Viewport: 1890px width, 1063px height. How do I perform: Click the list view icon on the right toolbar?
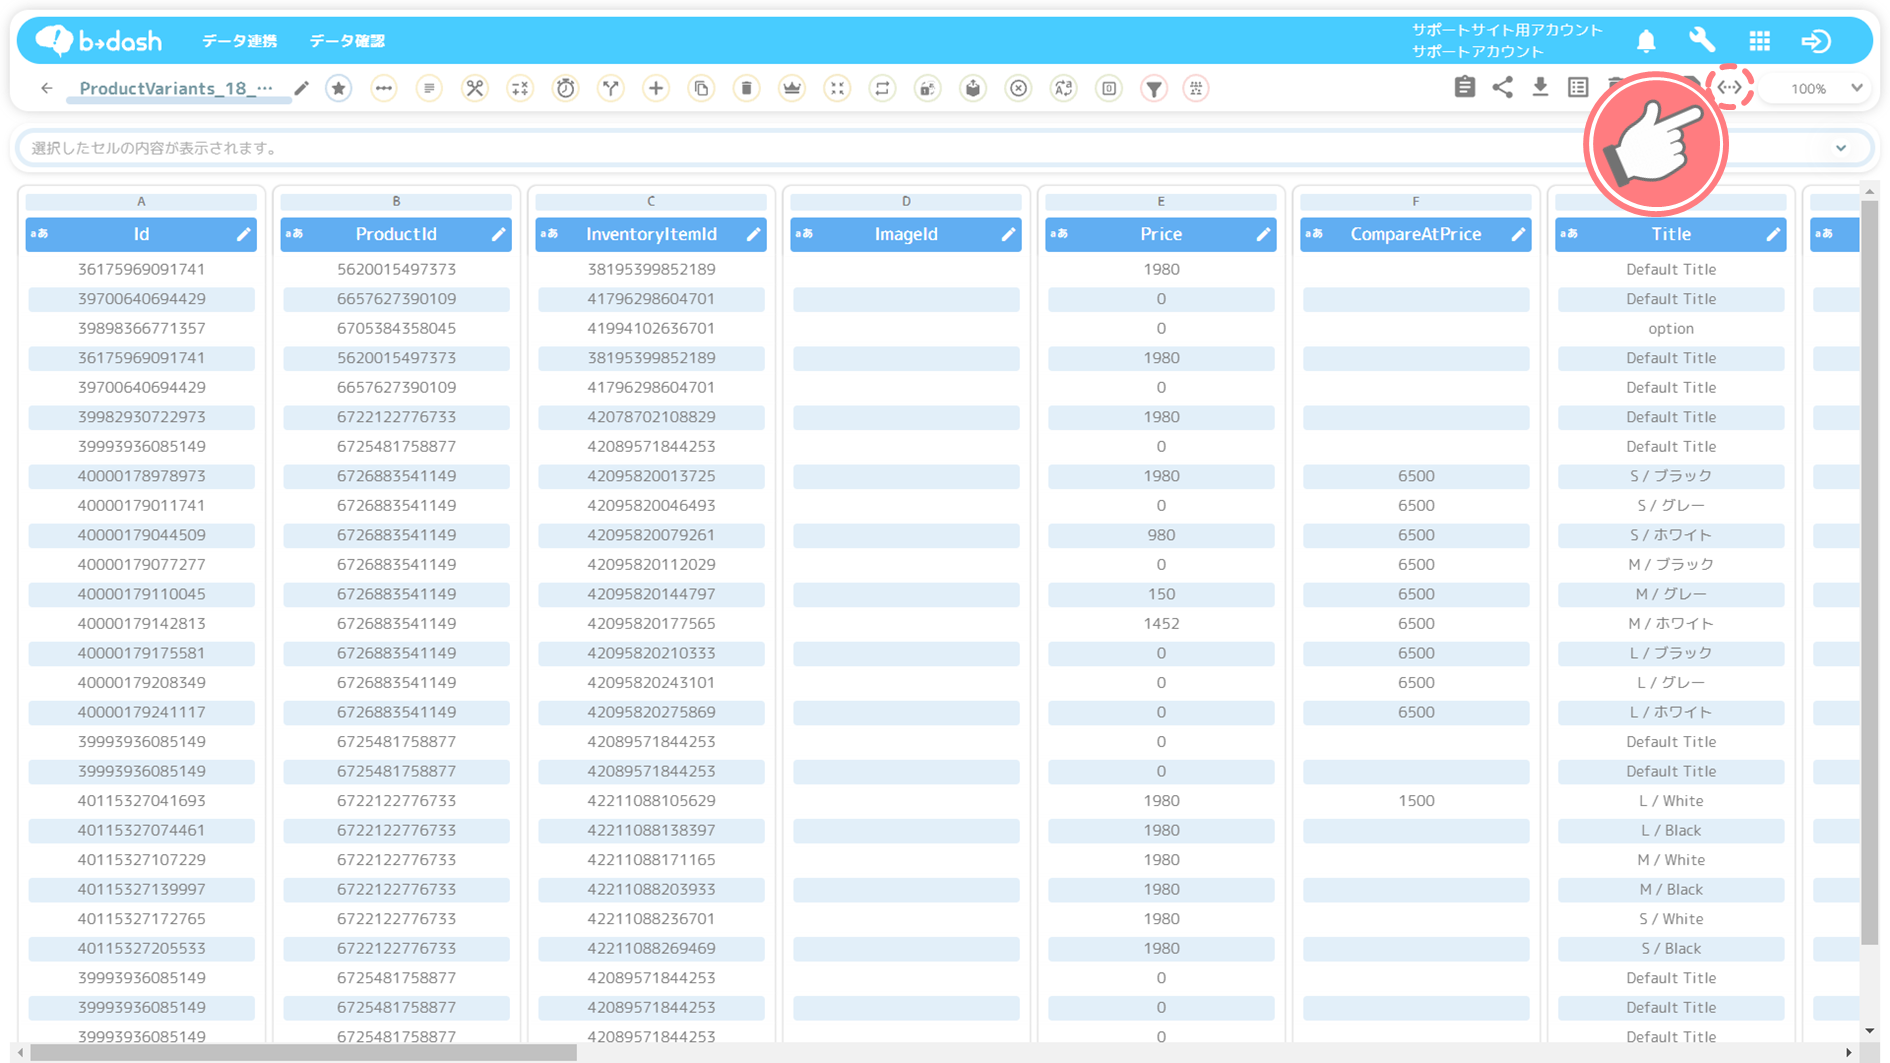coord(1578,88)
